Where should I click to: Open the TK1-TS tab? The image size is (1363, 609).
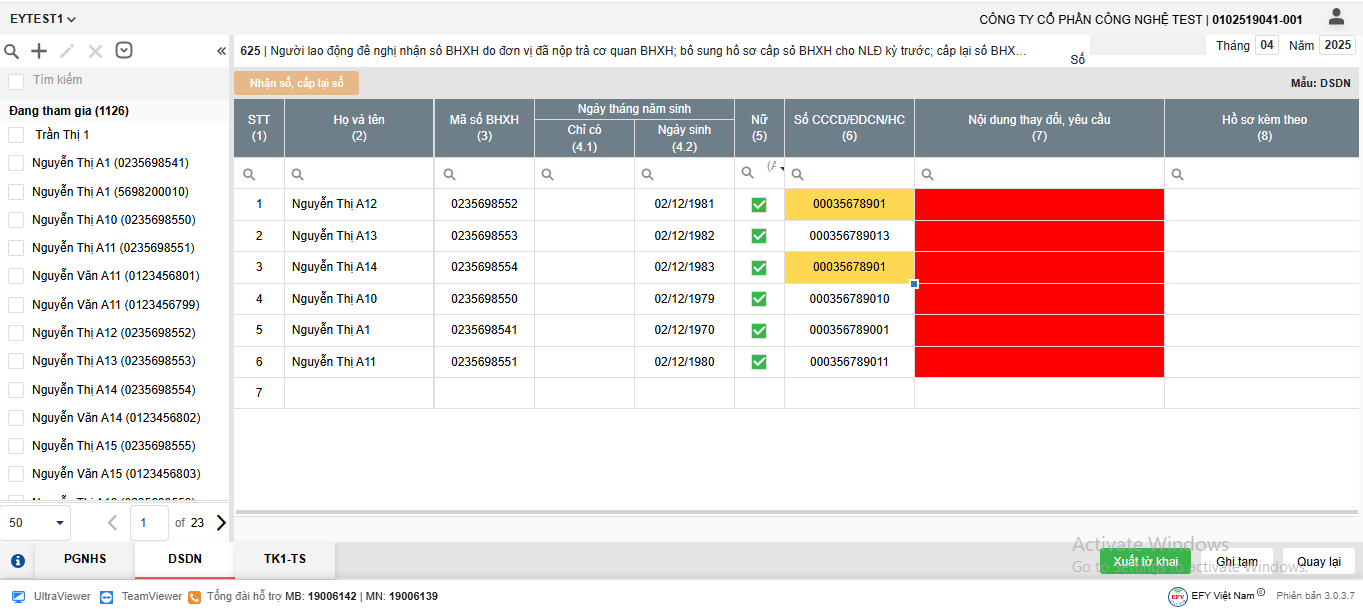(x=285, y=560)
